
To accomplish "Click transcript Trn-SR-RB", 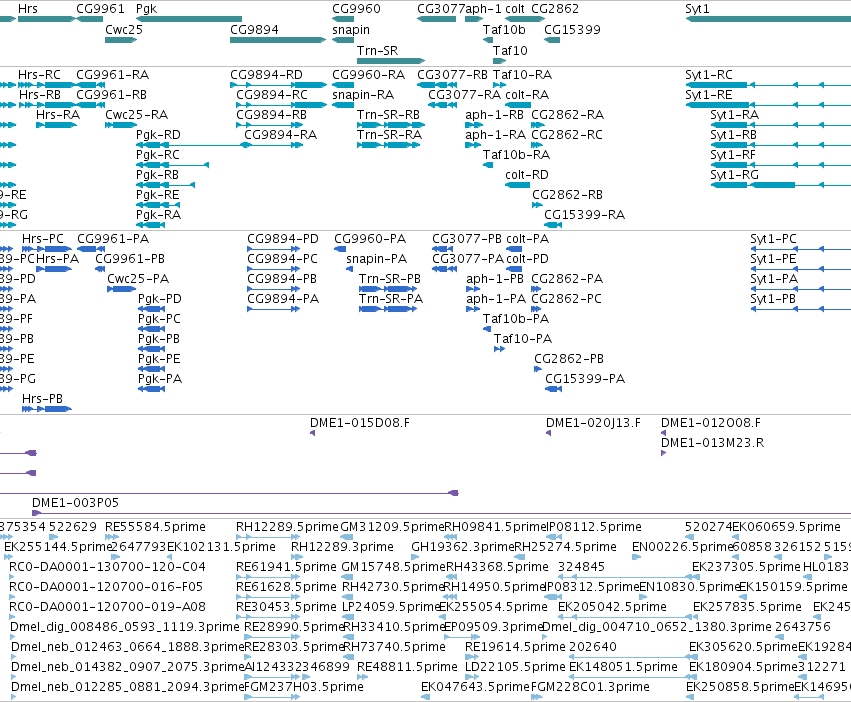I will 388,115.
